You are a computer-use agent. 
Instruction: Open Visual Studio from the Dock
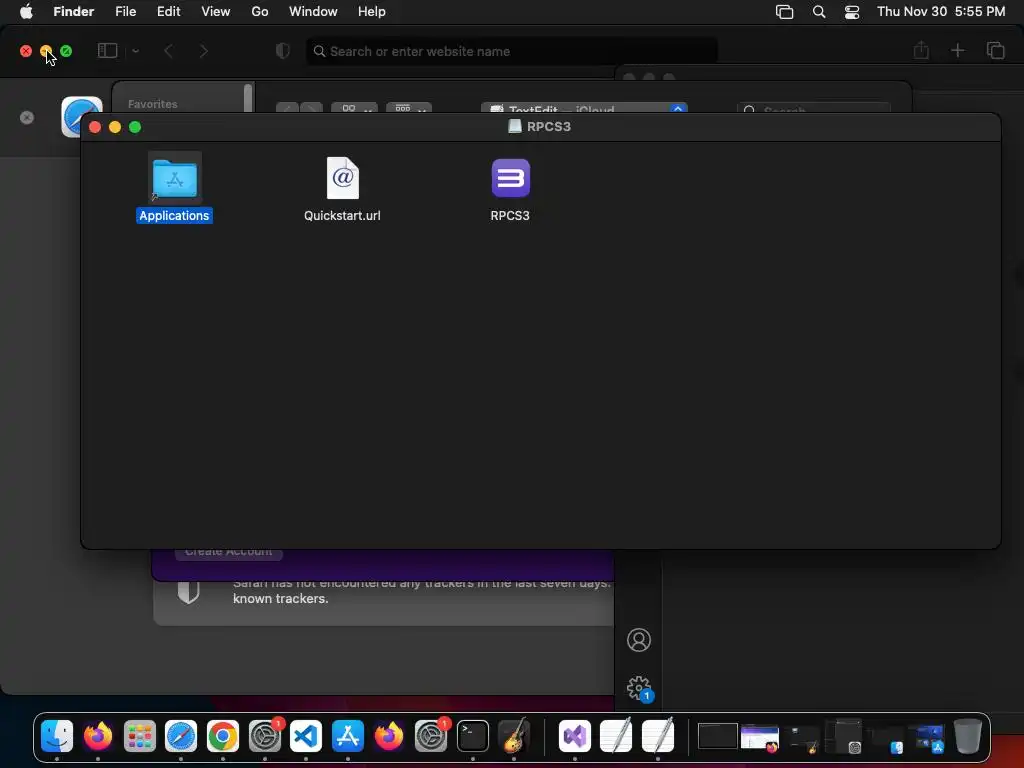tap(575, 736)
